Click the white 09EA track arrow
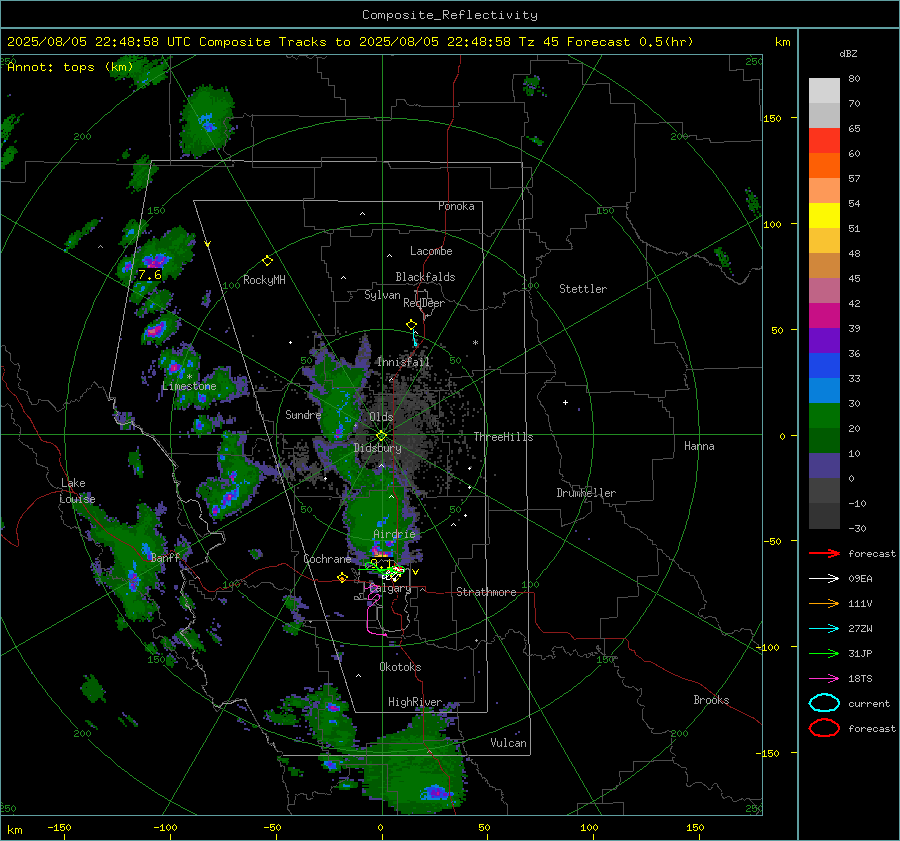Image resolution: width=900 pixels, height=841 pixels. pos(824,579)
